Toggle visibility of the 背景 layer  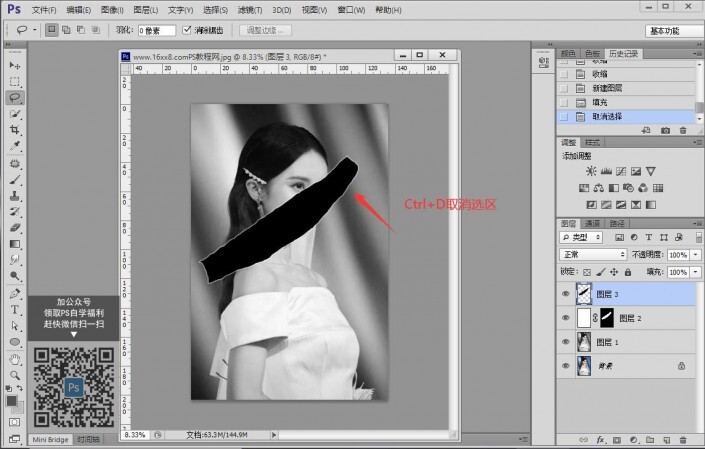pos(566,366)
